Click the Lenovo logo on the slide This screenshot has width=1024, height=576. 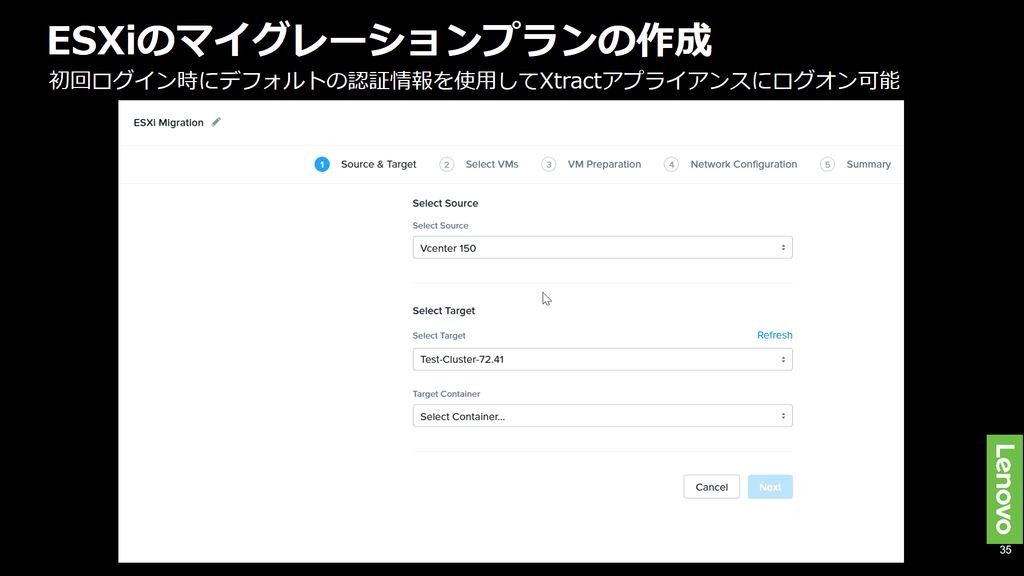[x=1004, y=489]
